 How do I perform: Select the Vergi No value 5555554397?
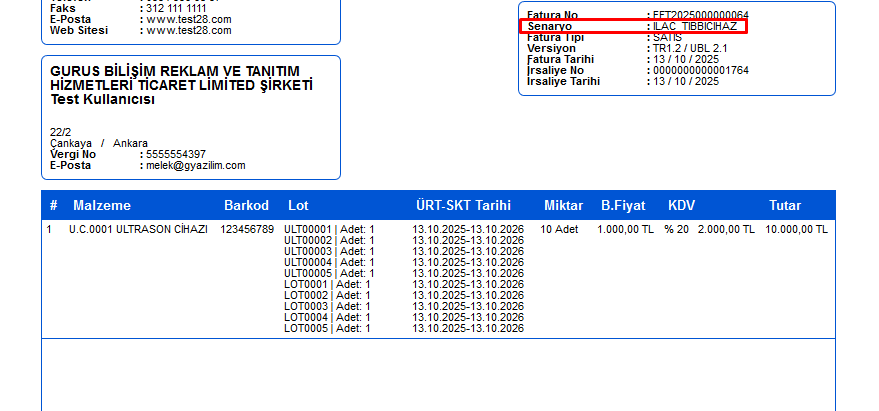(x=176, y=155)
